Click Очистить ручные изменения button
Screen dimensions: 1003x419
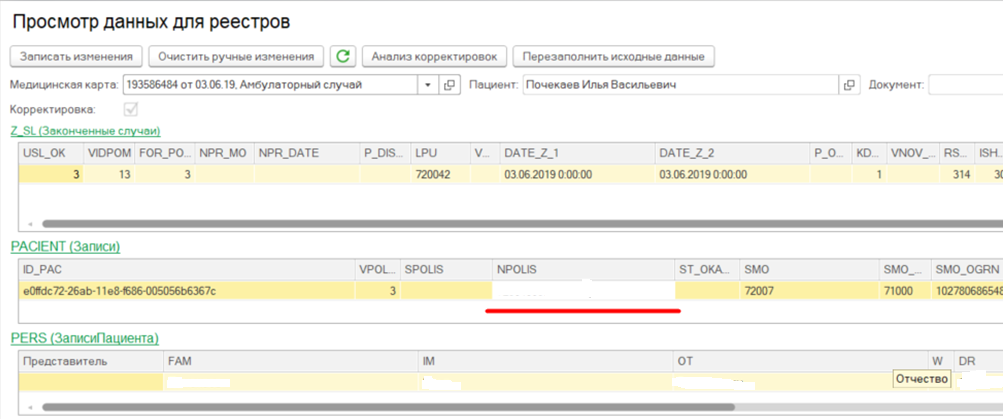point(237,57)
